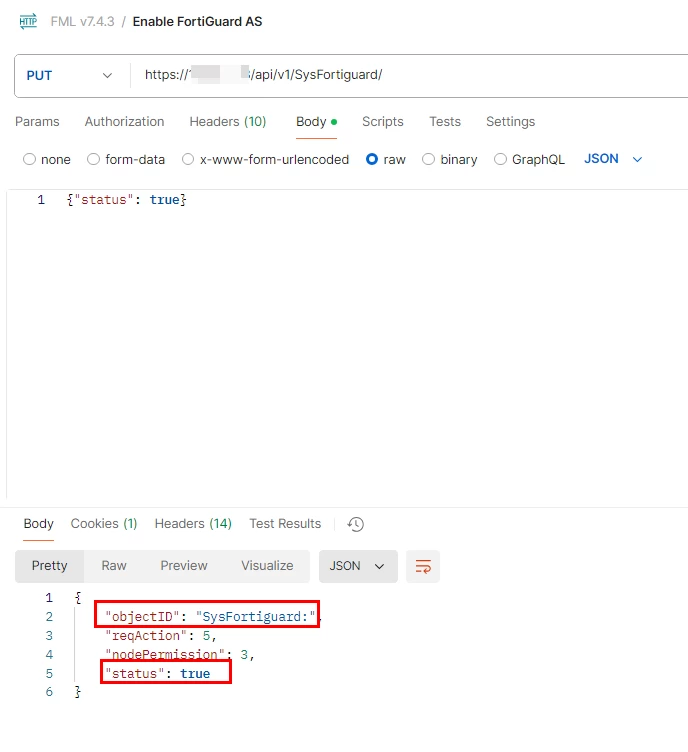This screenshot has height=752, width=688.
Task: Open the Scripts tab
Action: point(383,122)
